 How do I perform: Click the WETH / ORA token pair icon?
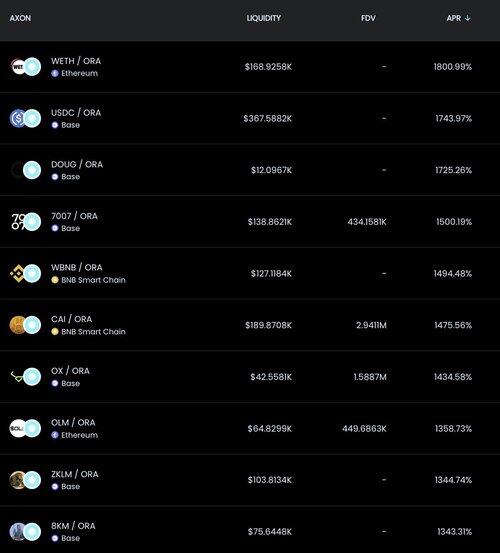point(25,67)
